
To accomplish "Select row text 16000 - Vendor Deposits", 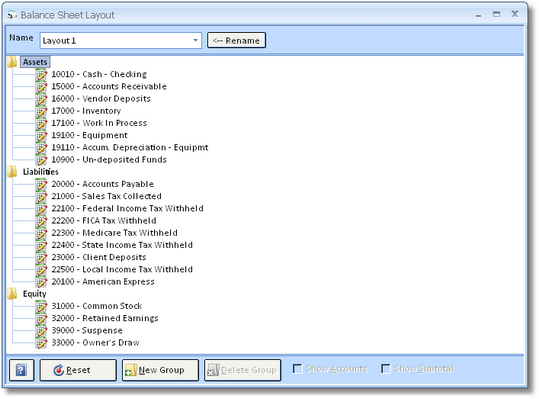I will coord(101,99).
